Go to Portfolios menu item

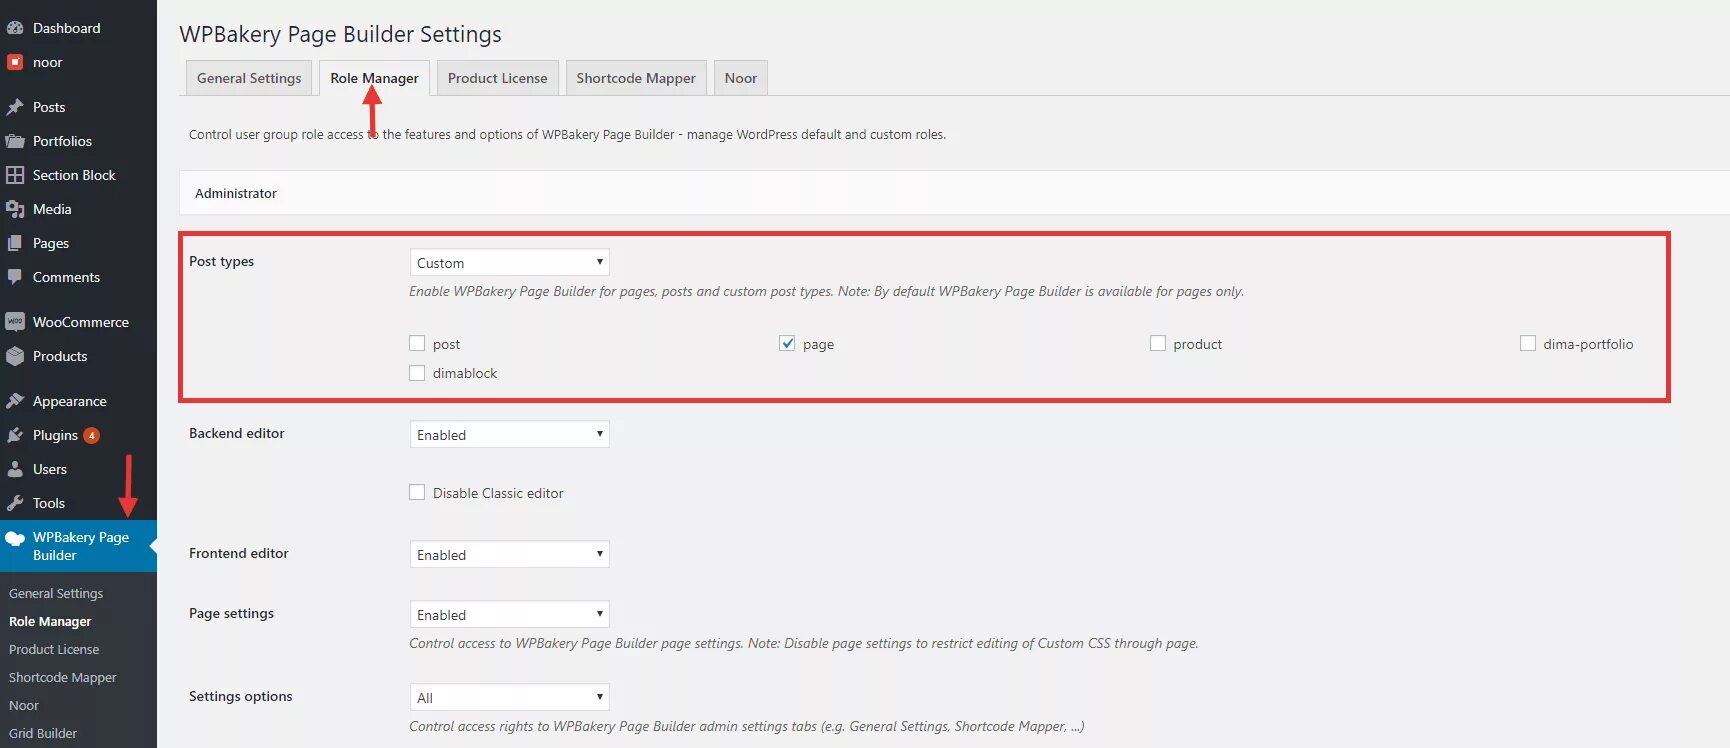pos(62,141)
